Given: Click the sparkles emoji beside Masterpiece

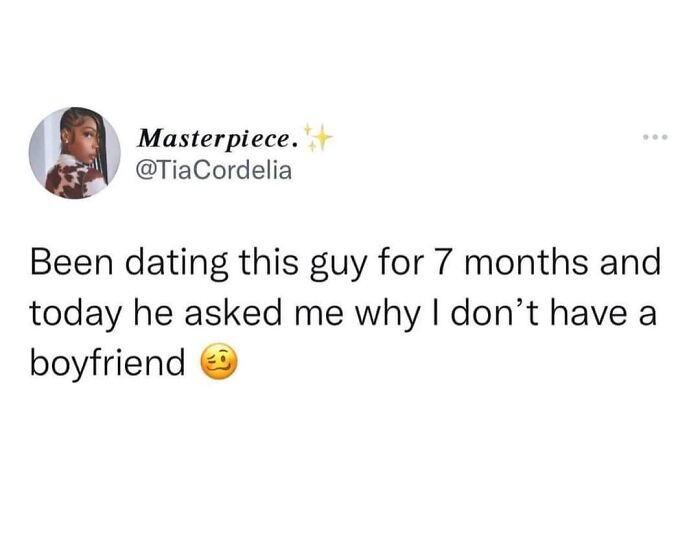Looking at the screenshot, I should 317,137.
